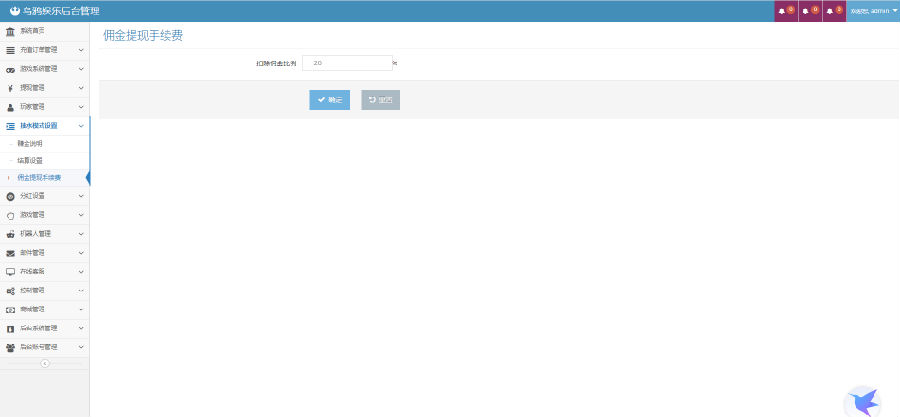Click the gamepad icon for 游戏系统管理
900x417 pixels.
point(10,69)
